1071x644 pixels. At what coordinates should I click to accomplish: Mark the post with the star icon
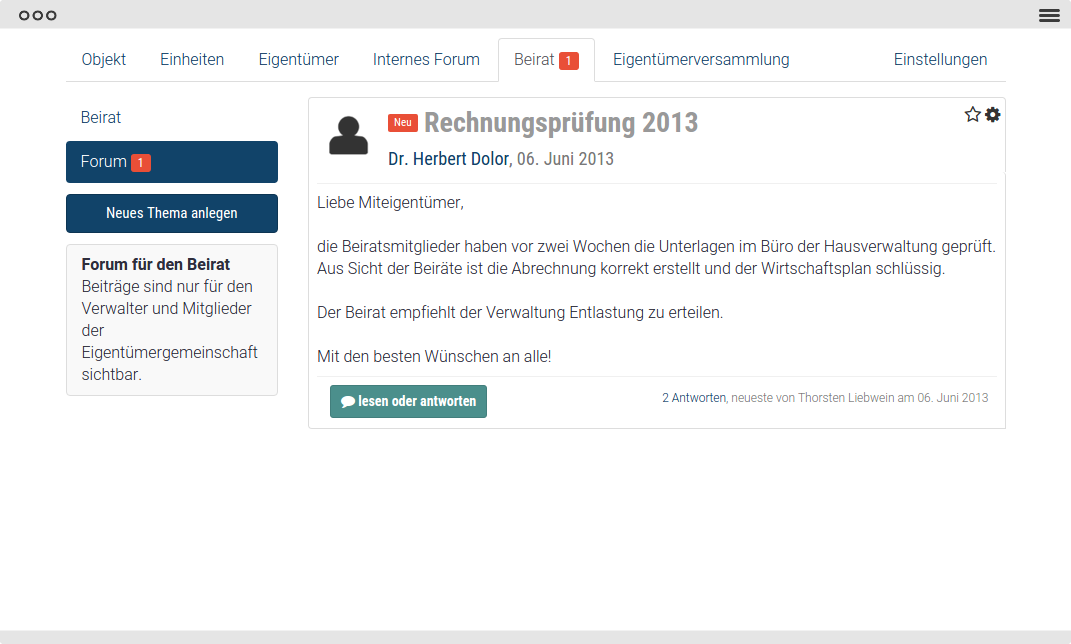972,115
